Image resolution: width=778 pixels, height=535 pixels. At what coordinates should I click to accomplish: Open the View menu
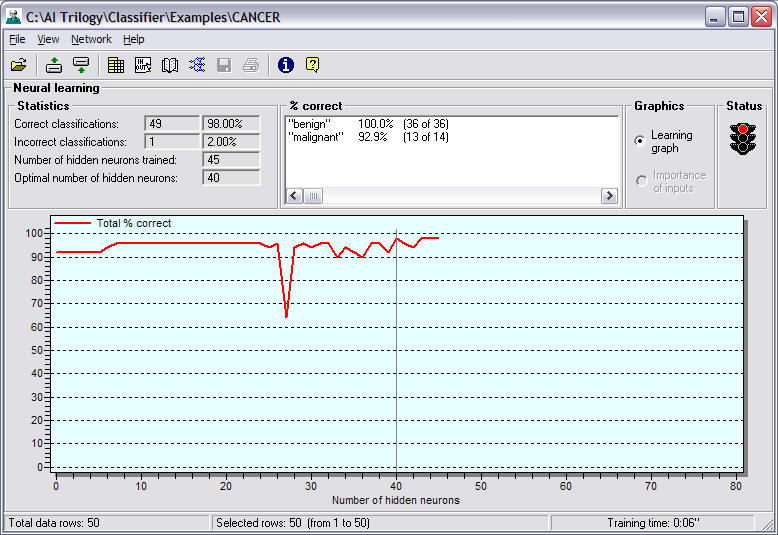pyautogui.click(x=48, y=39)
